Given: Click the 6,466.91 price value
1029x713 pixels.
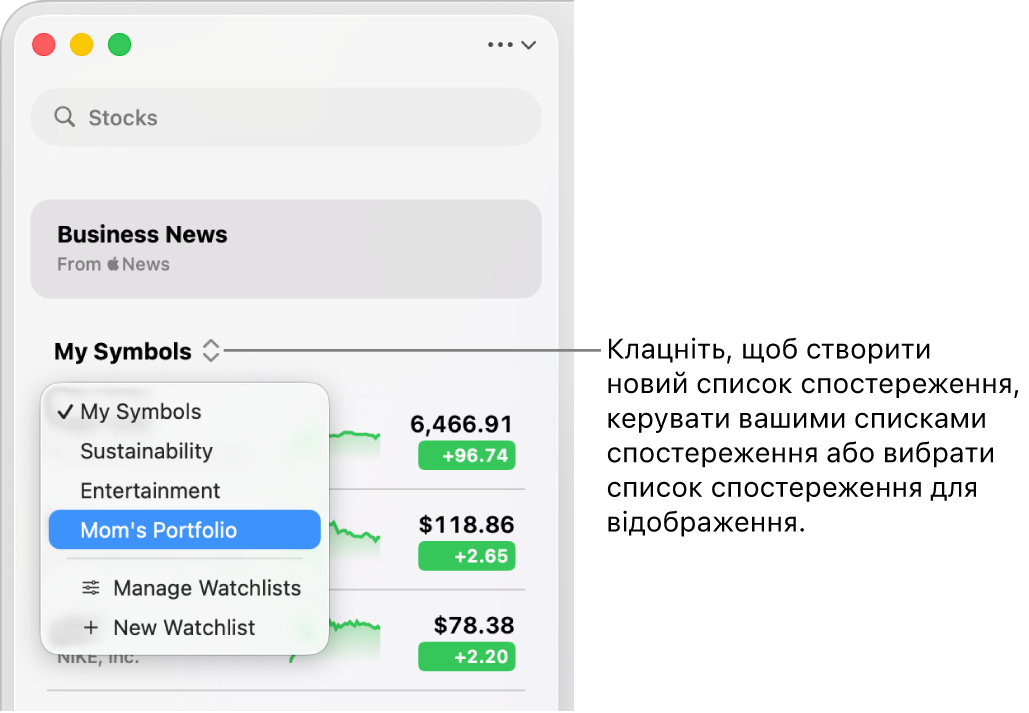Looking at the screenshot, I should [461, 424].
